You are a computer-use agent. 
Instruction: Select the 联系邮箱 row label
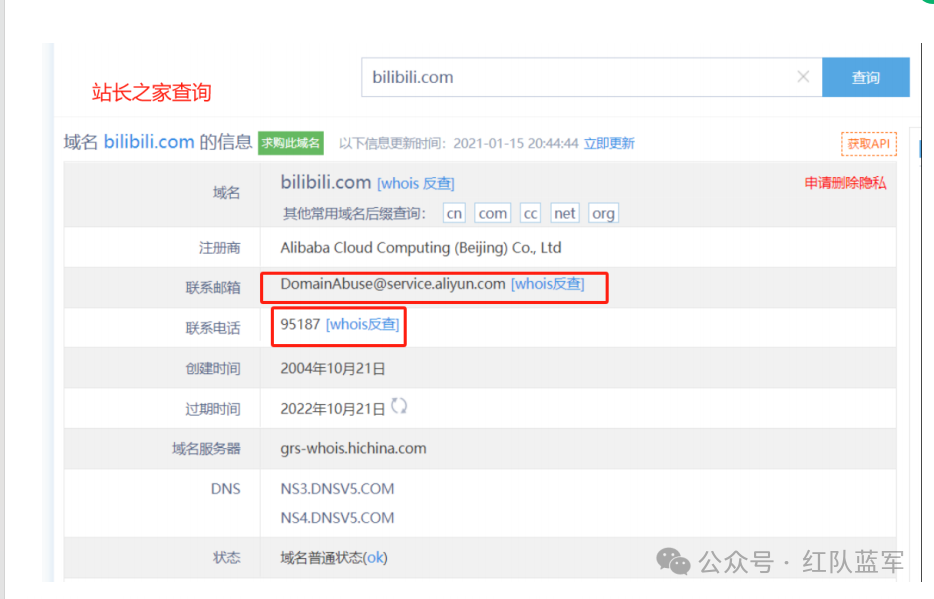pyautogui.click(x=213, y=288)
